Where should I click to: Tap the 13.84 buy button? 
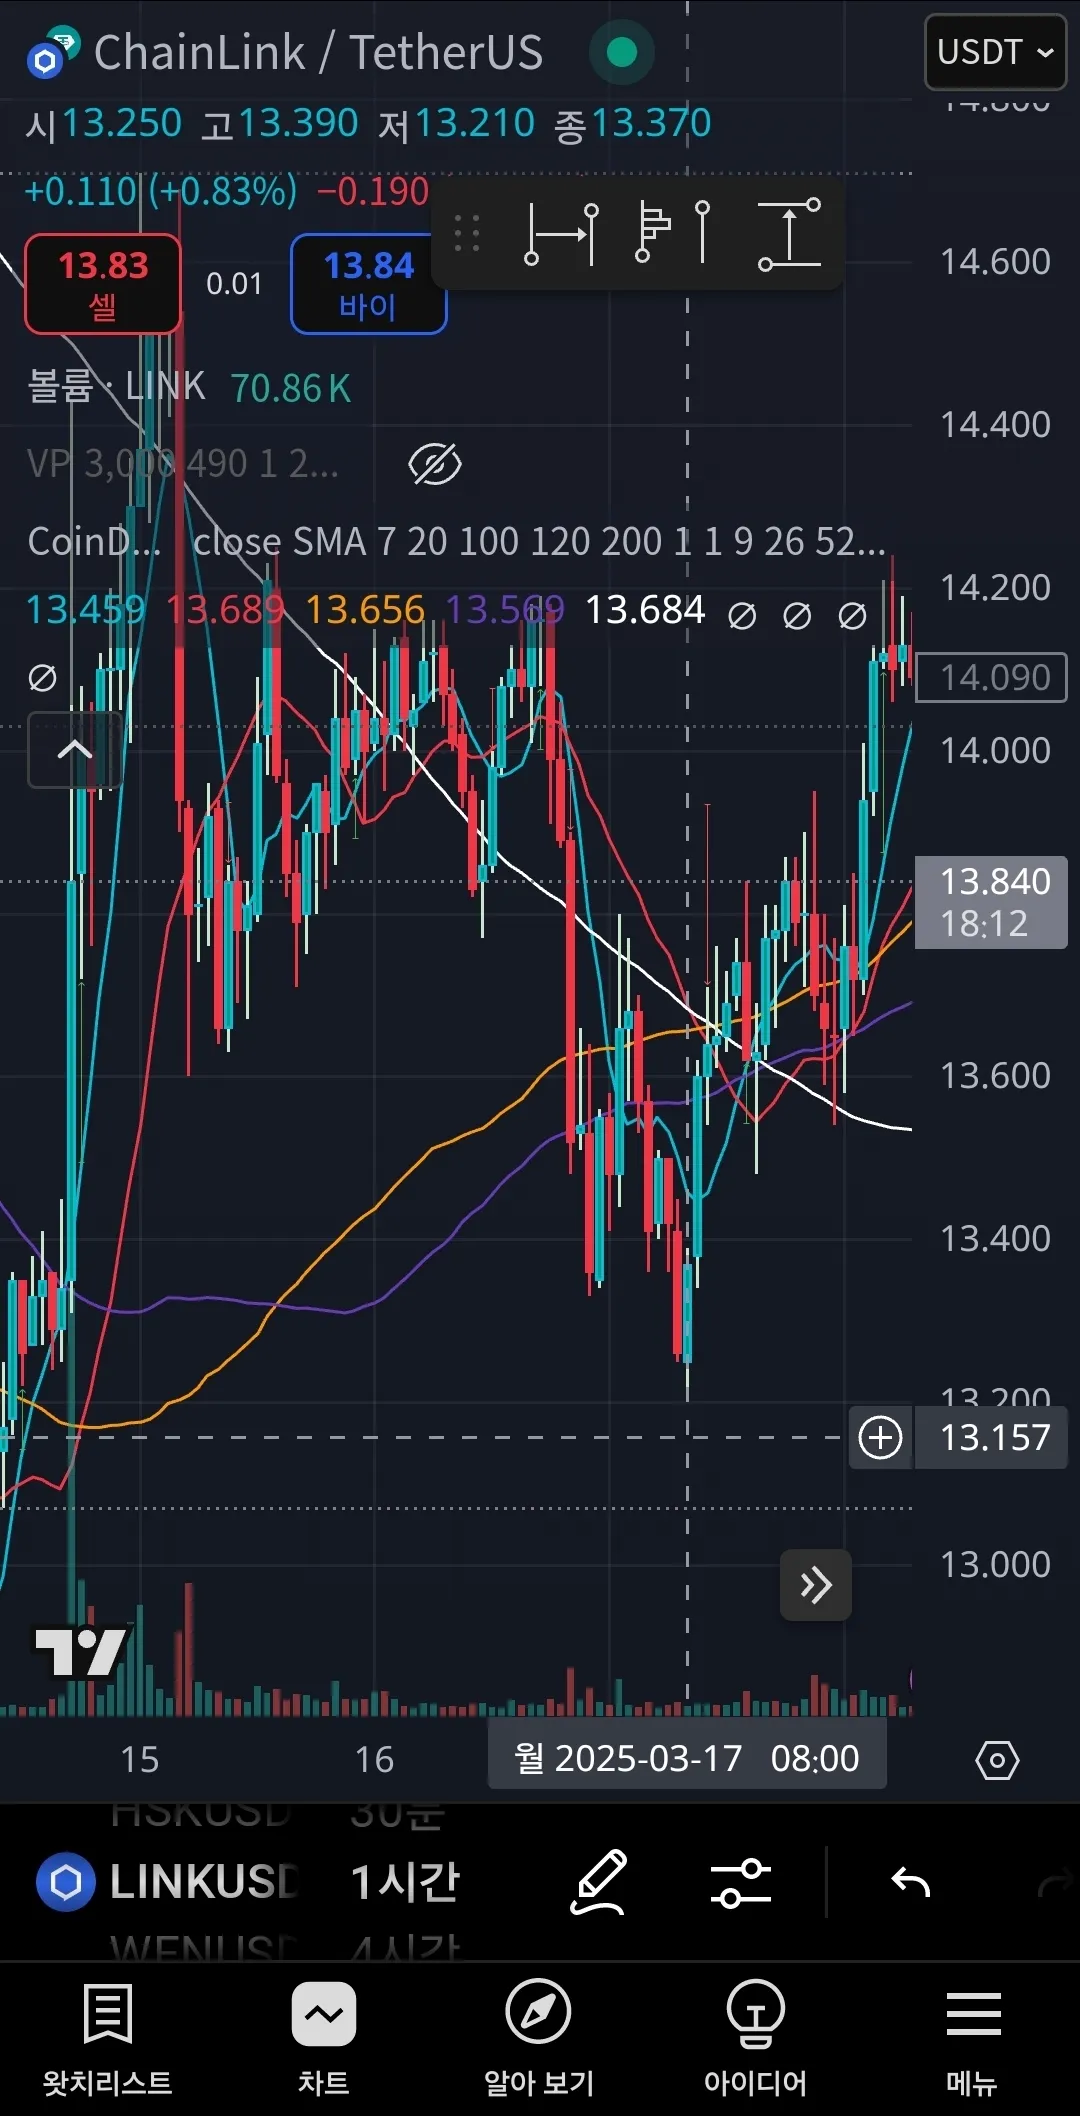[x=368, y=284]
